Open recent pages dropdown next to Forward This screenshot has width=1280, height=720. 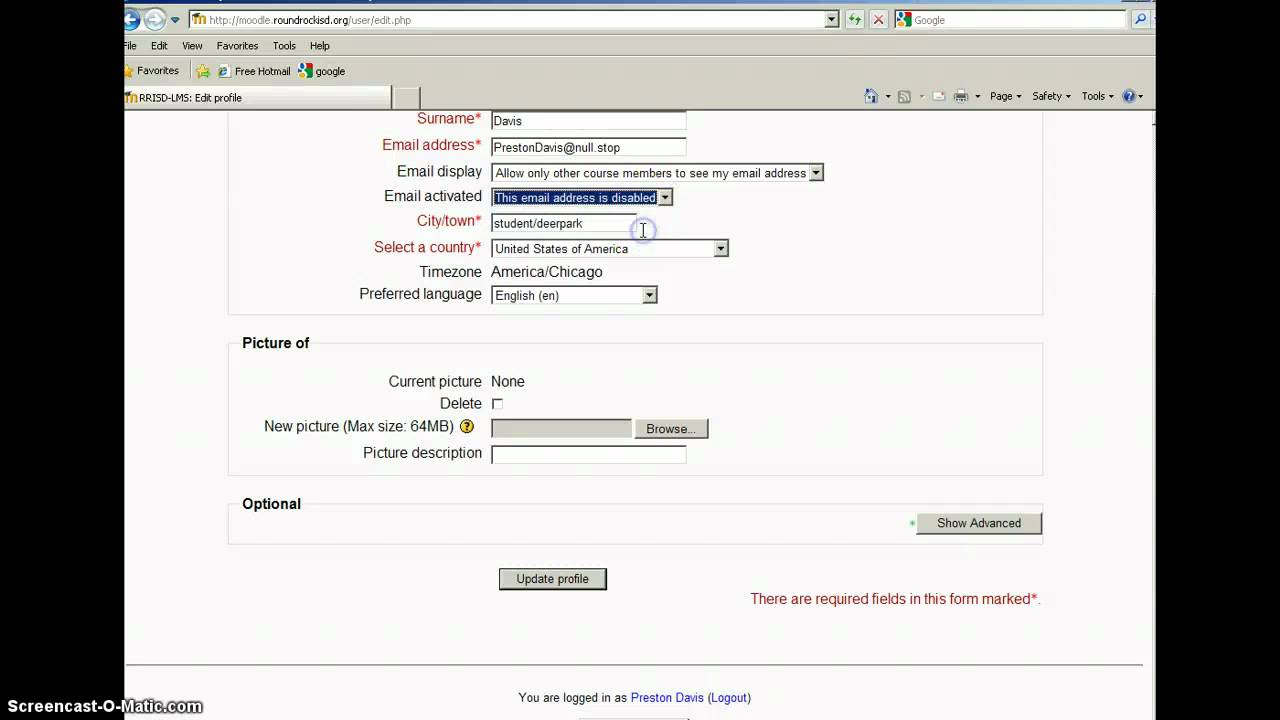coord(175,20)
